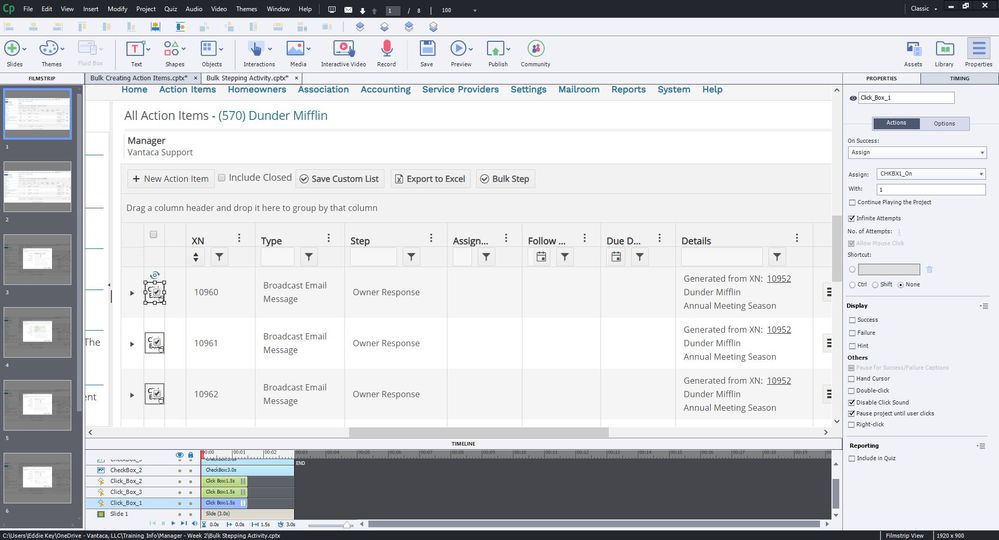Click the timeline lock-all padlock icon

click(190, 455)
